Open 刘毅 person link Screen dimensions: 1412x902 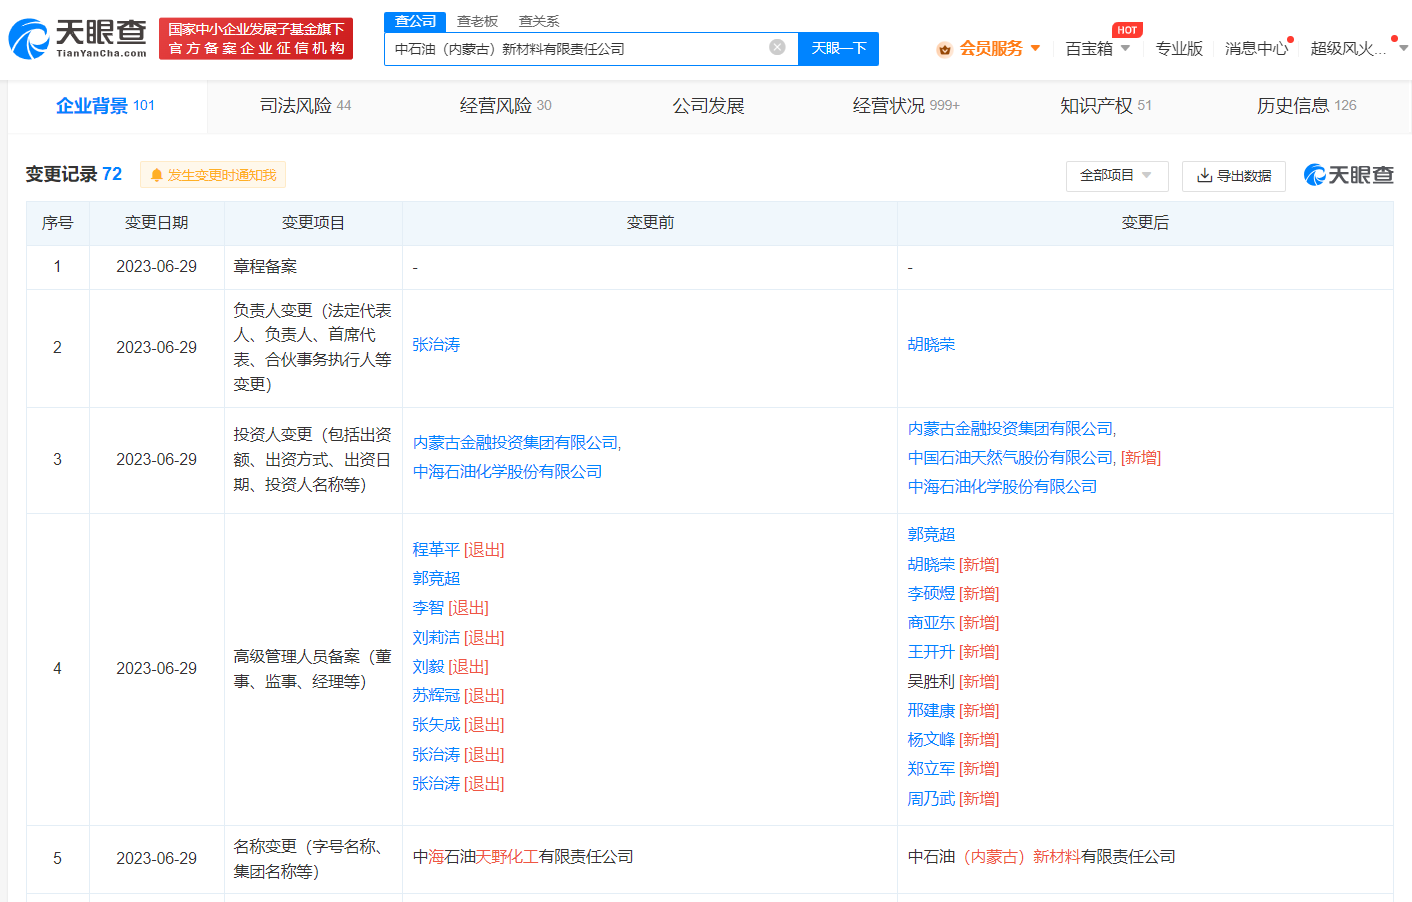pyautogui.click(x=428, y=666)
